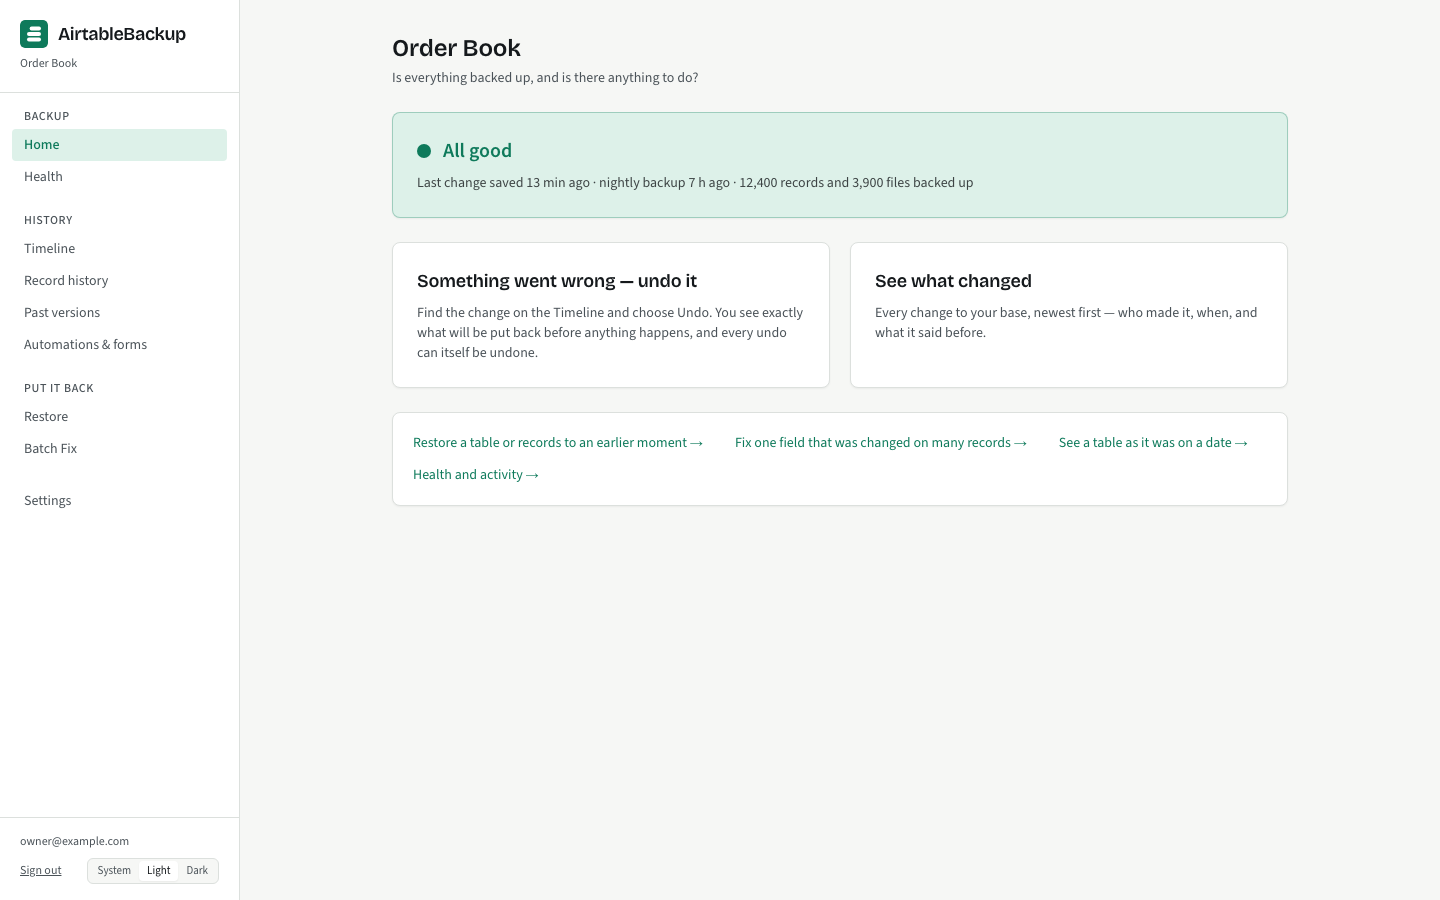Follow 'Fix one field that was changed' link
The width and height of the screenshot is (1440, 900).
coord(881,443)
